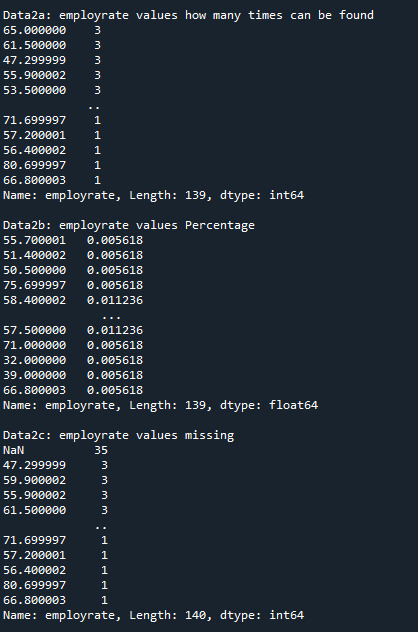The image size is (418, 632).
Task: Select the 55.700001 percentage row
Action: click(73, 240)
